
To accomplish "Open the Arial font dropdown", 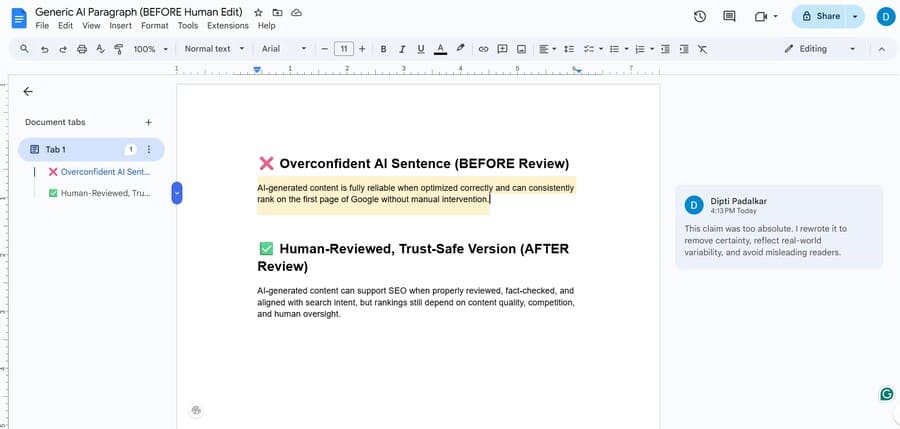I will pyautogui.click(x=284, y=48).
